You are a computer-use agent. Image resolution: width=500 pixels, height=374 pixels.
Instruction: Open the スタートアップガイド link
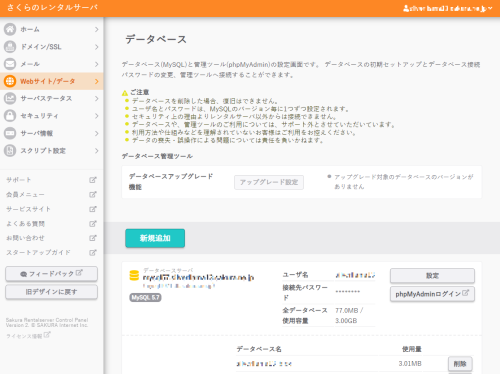coord(38,252)
